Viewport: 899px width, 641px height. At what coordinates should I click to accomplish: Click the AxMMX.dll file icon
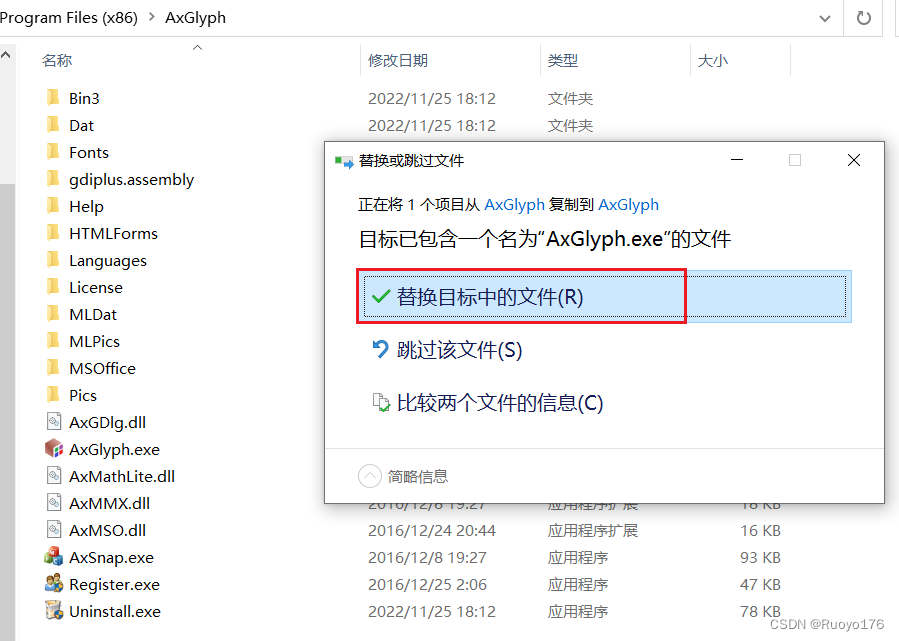coord(53,503)
